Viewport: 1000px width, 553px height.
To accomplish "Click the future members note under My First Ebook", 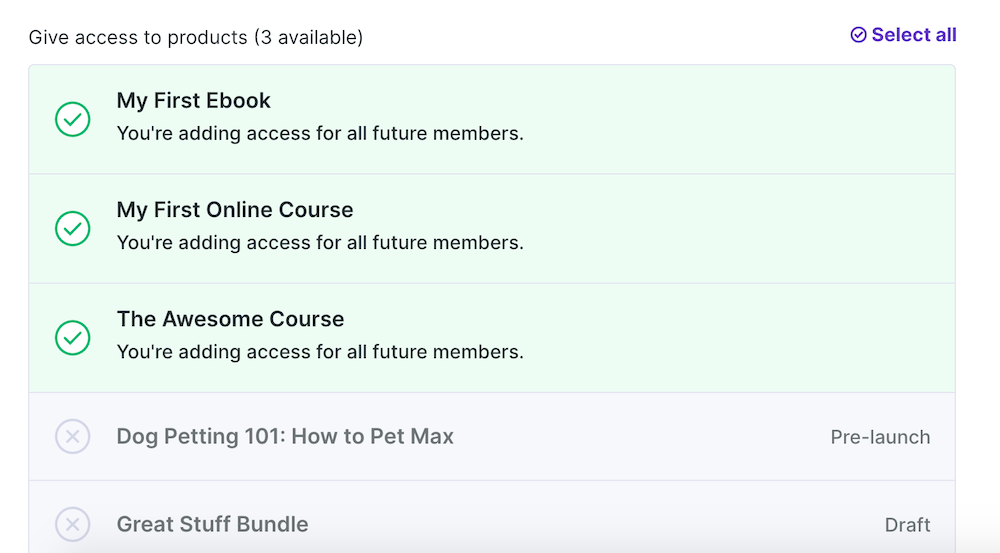I will [320, 133].
